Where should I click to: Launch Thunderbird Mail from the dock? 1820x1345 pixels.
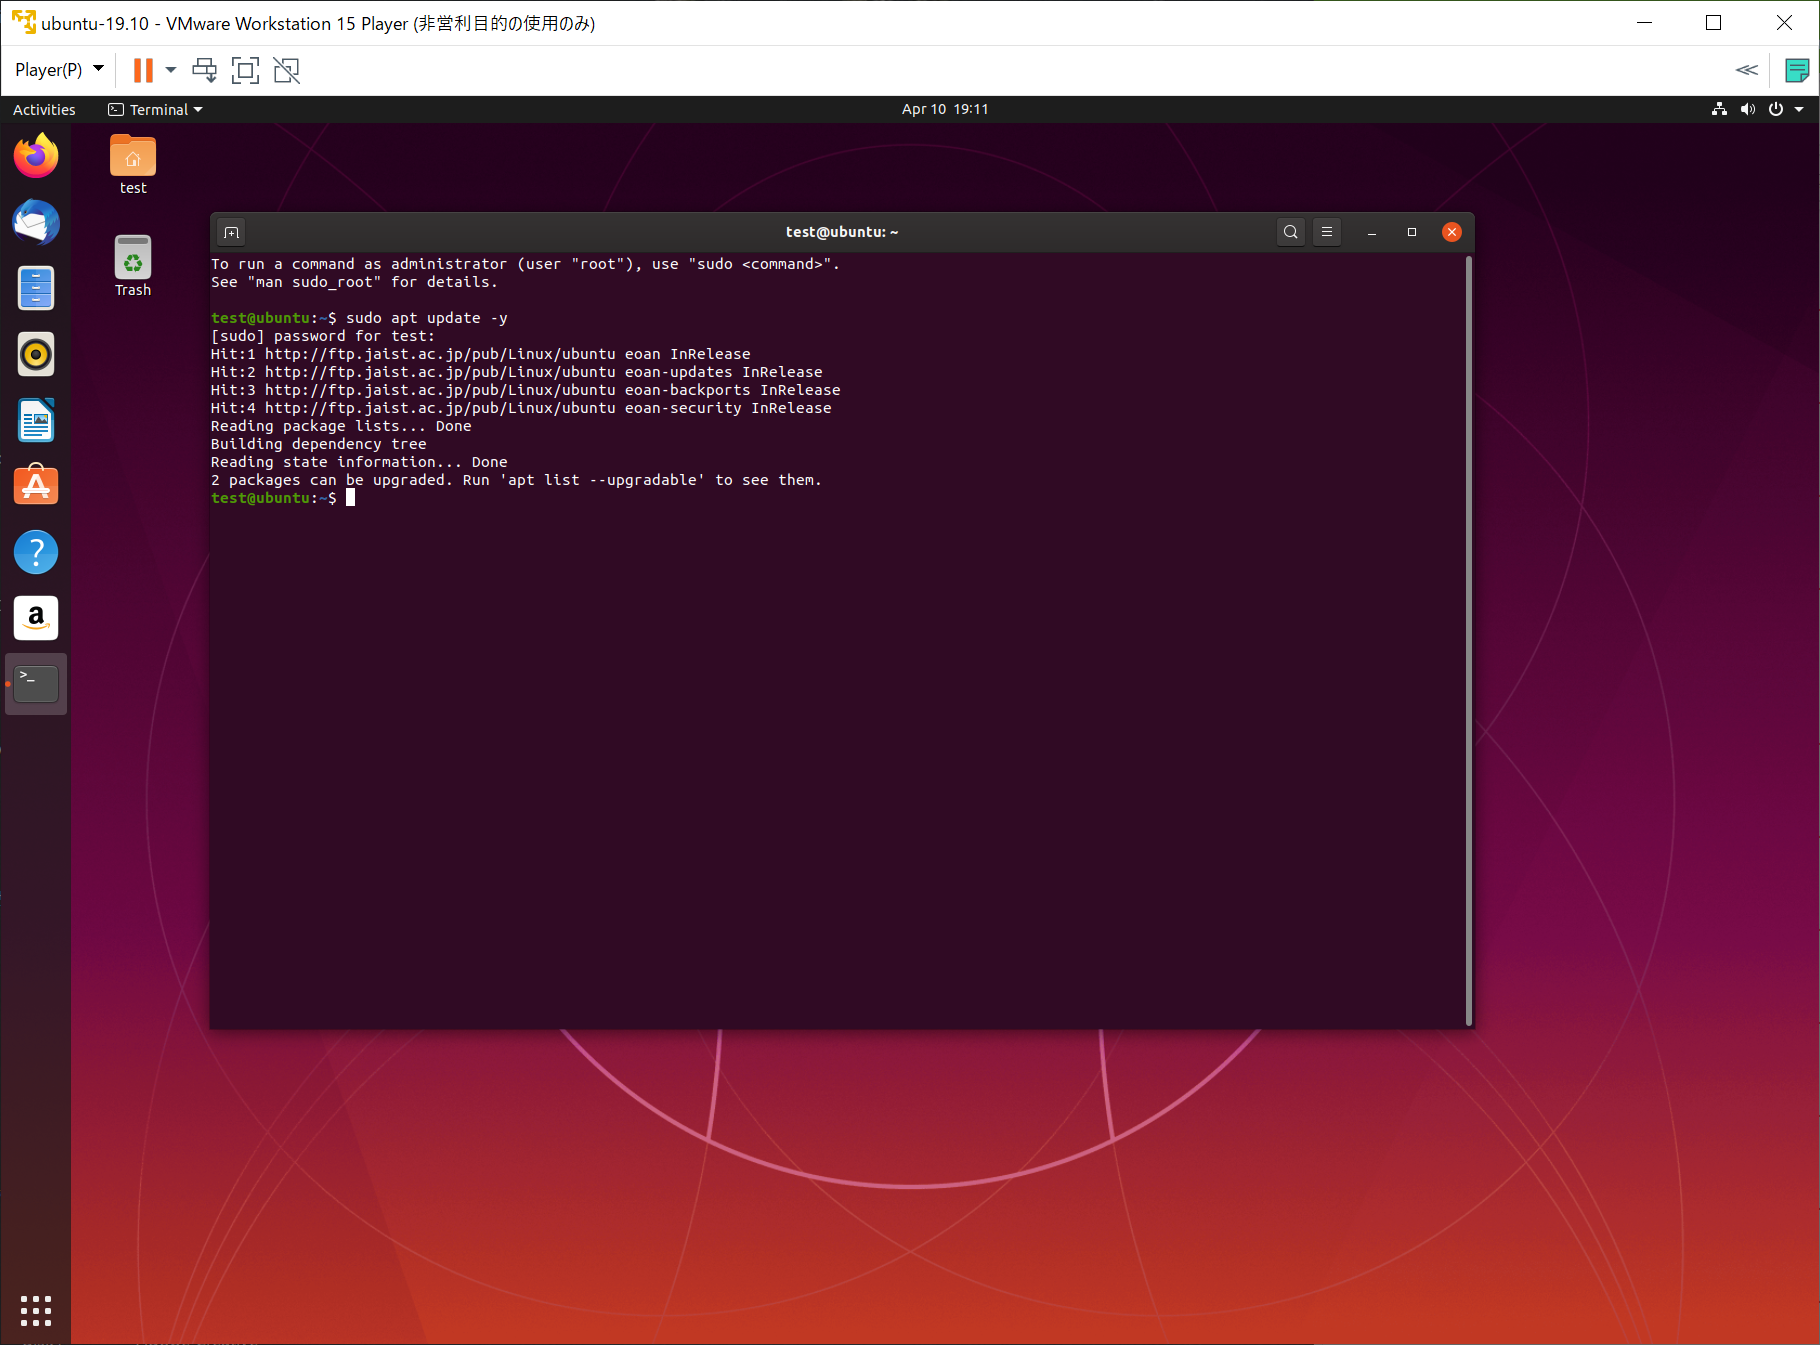pos(36,222)
